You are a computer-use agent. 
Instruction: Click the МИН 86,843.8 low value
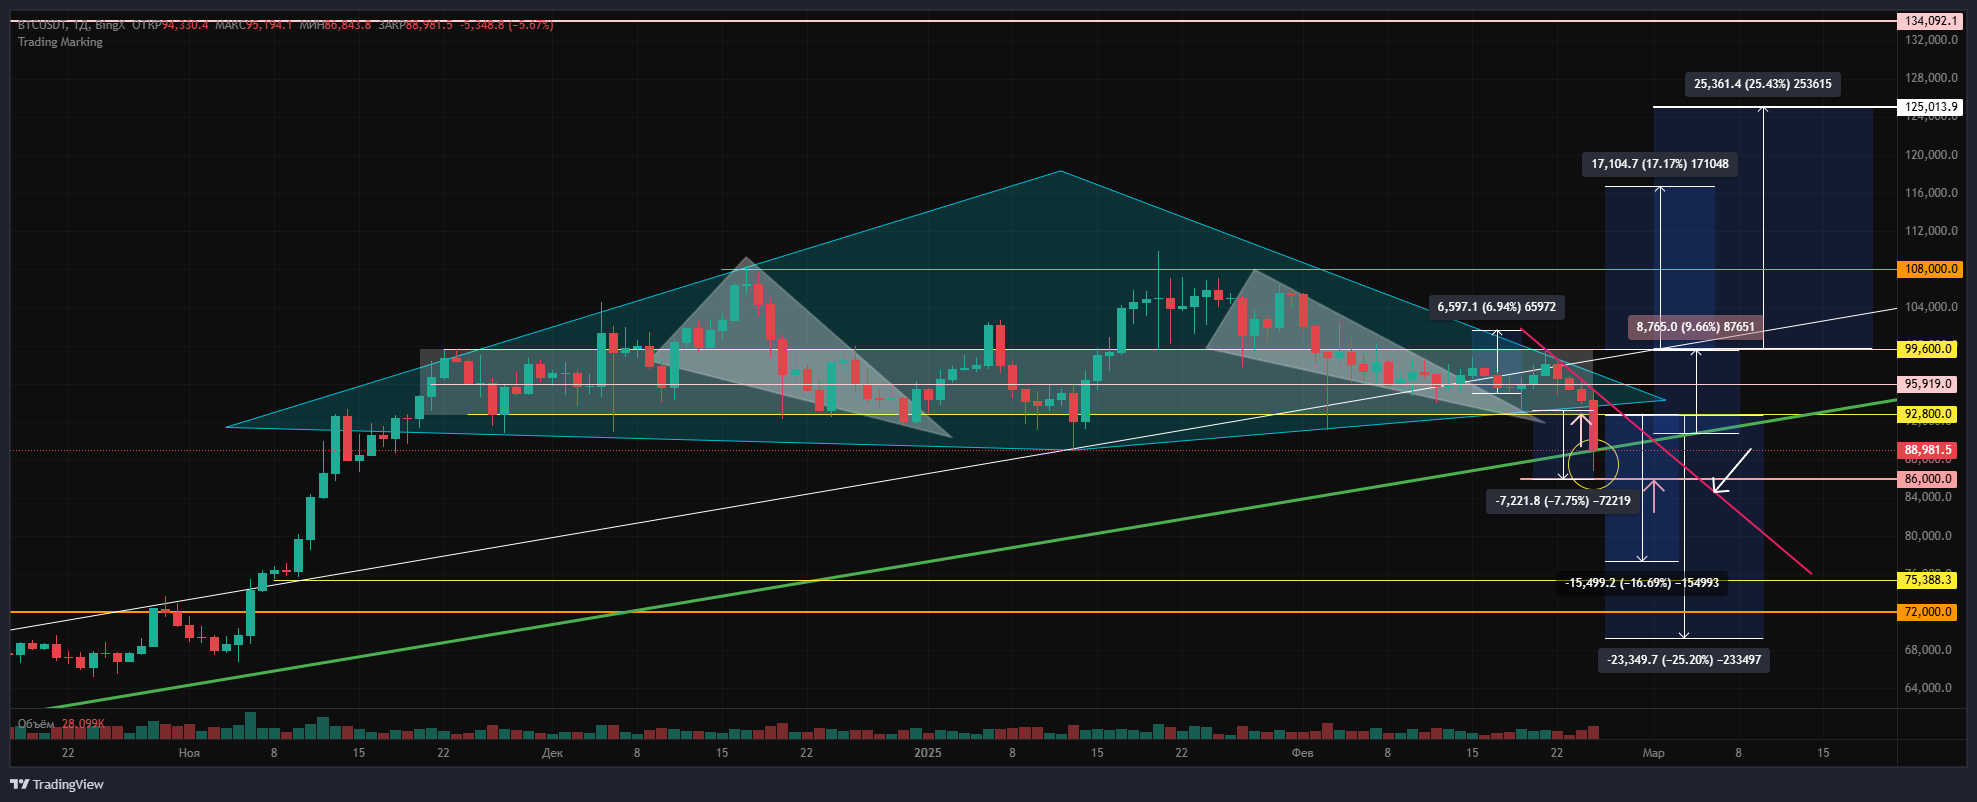(x=334, y=25)
